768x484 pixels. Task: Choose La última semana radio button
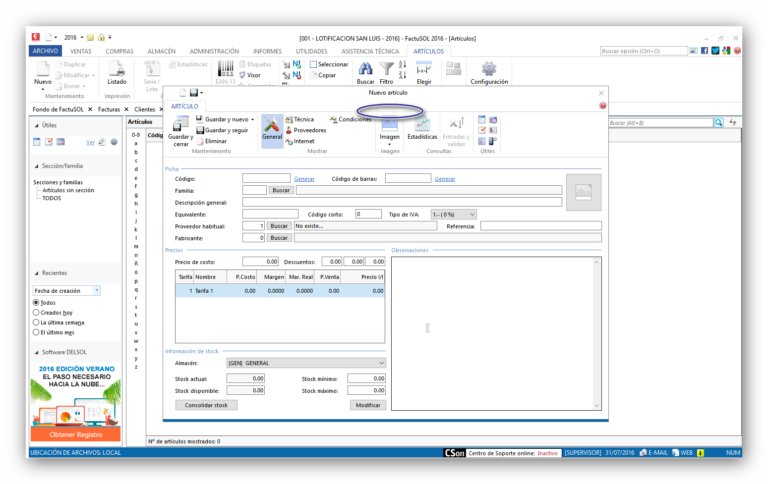36,322
